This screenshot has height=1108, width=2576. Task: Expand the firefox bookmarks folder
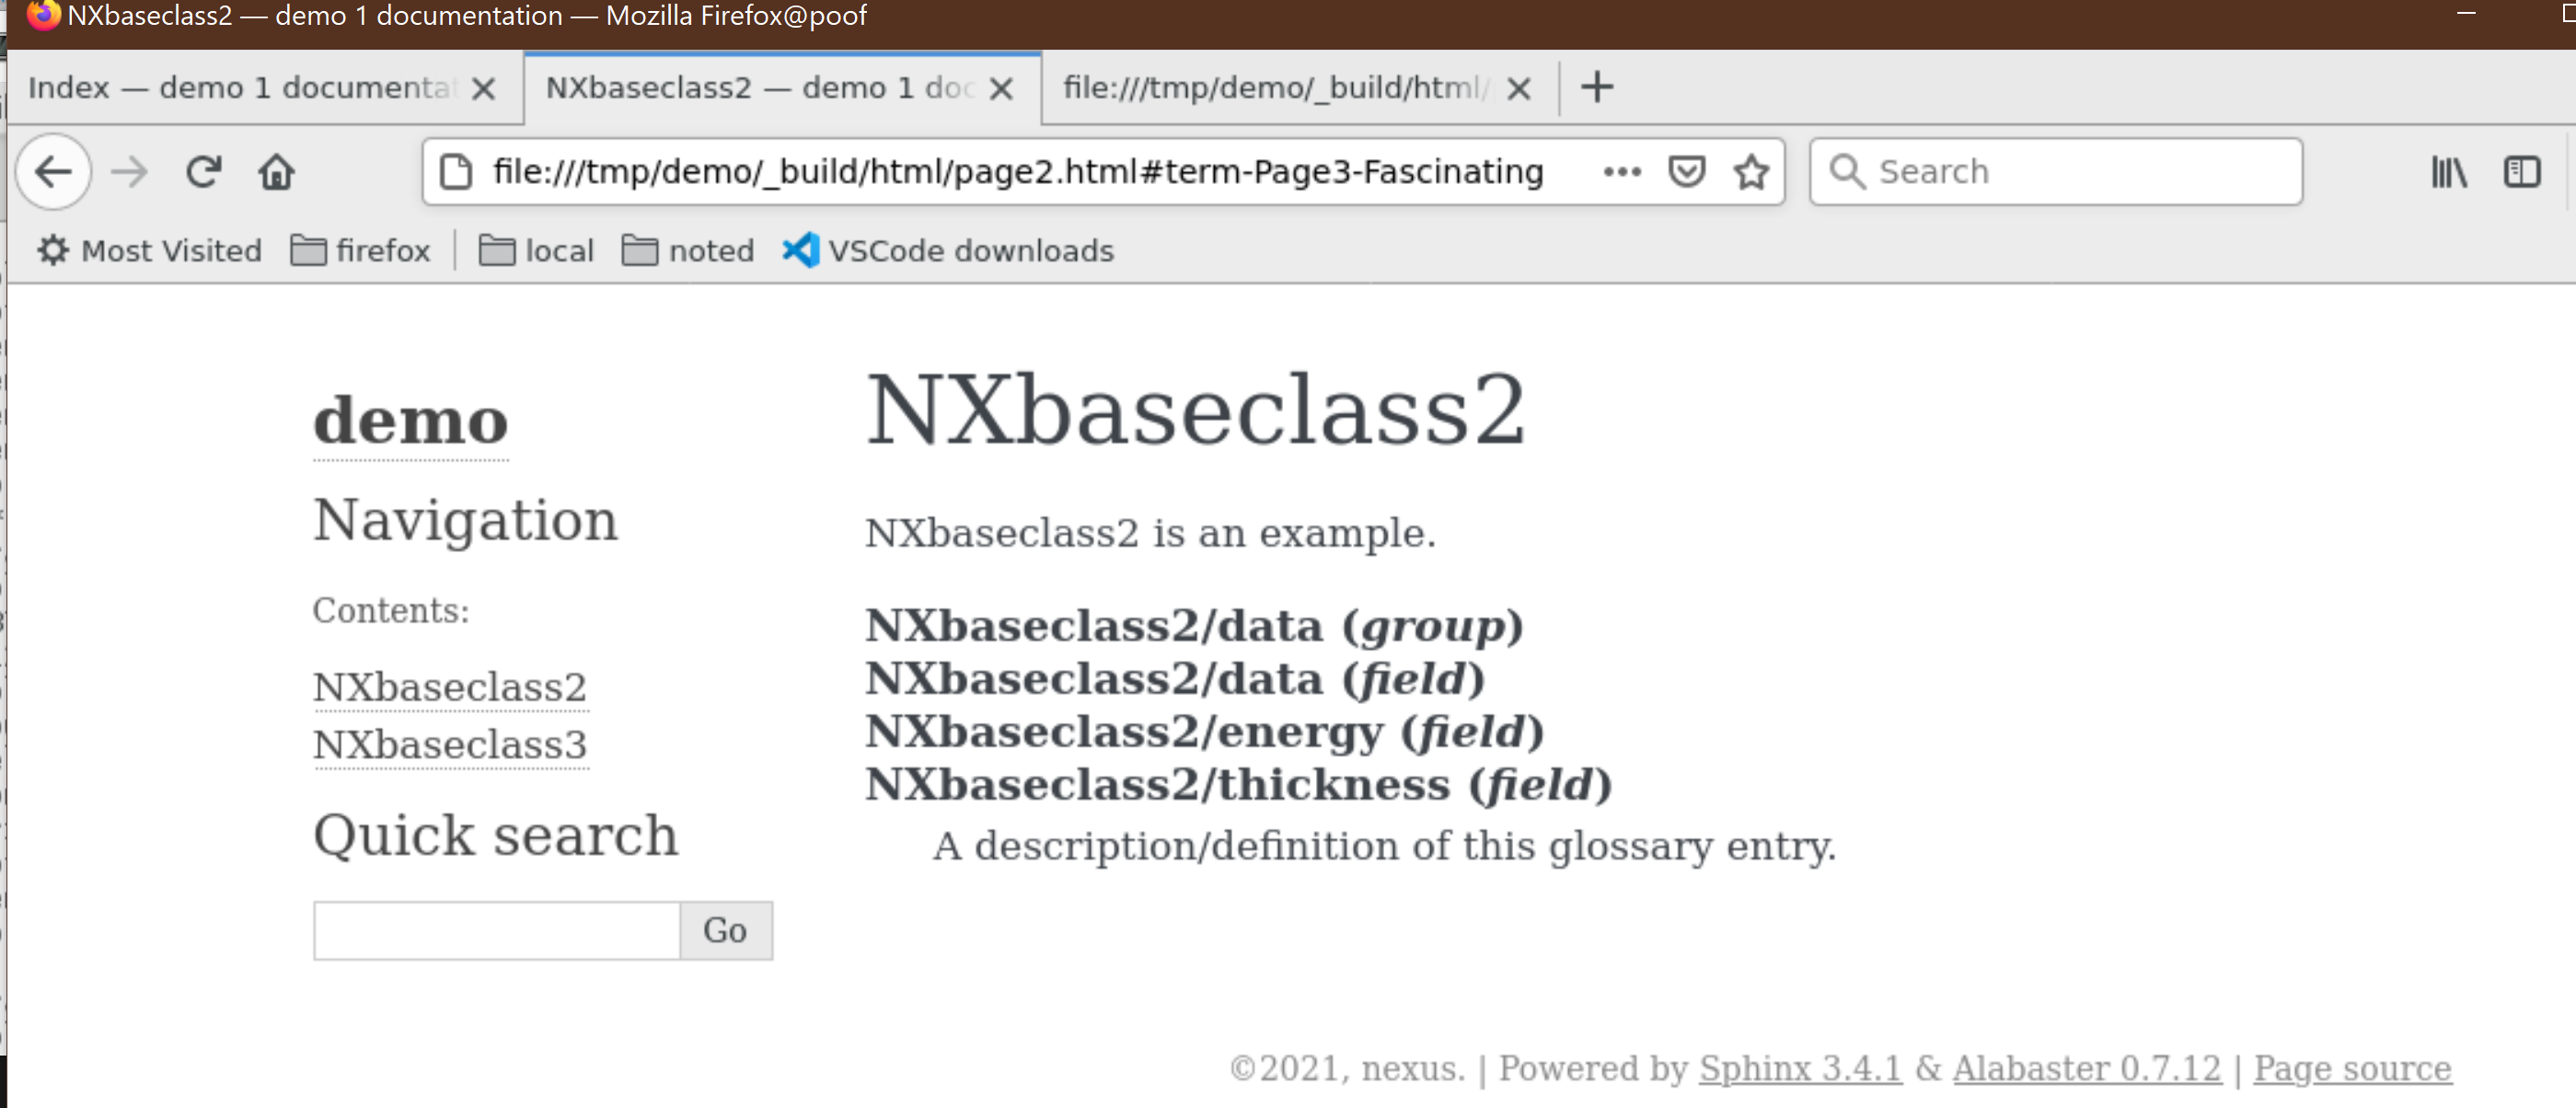click(361, 250)
